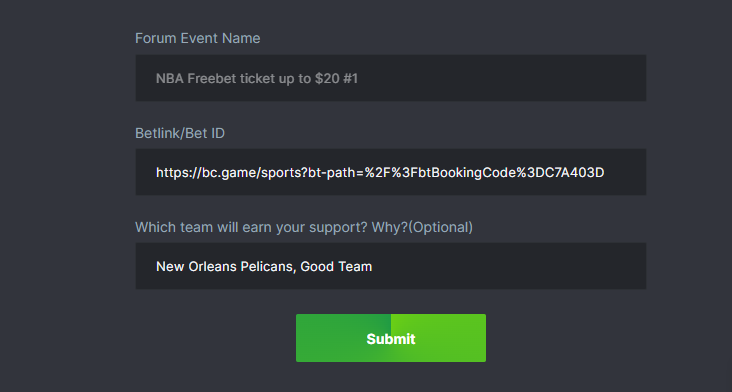The image size is (732, 392).
Task: Click the word "sports" inside the bet link URL
Action: pos(279,173)
